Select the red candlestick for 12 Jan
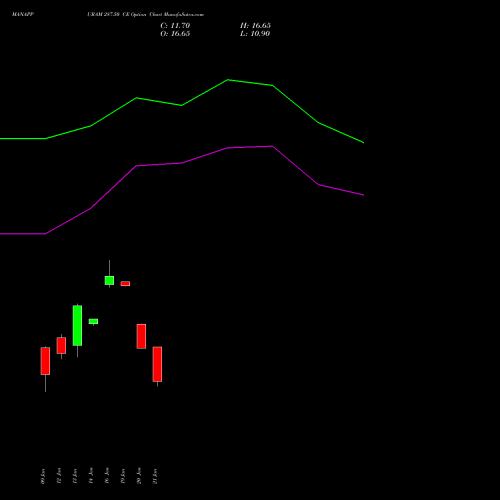The height and width of the screenshot is (500, 500). tap(61, 345)
